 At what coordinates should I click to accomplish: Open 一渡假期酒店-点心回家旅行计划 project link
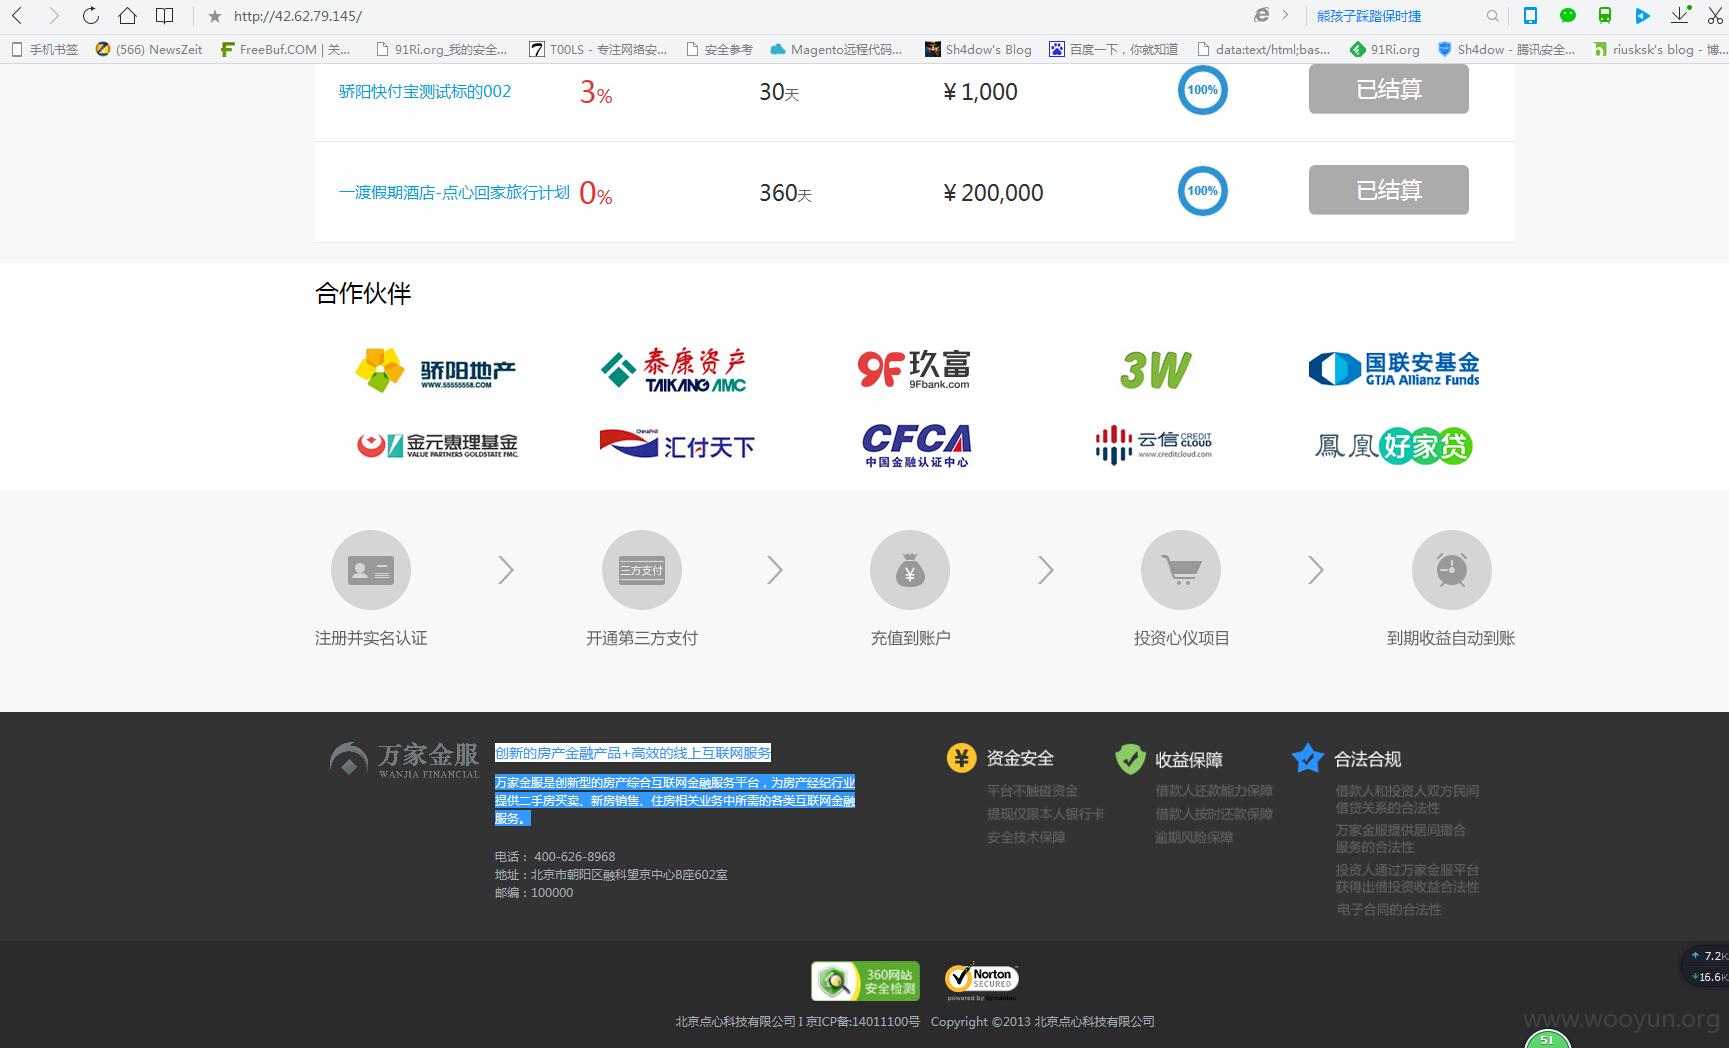pyautogui.click(x=454, y=192)
